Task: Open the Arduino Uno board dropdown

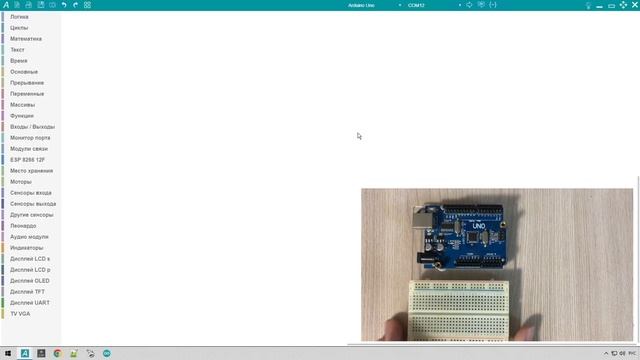Action: point(374,5)
